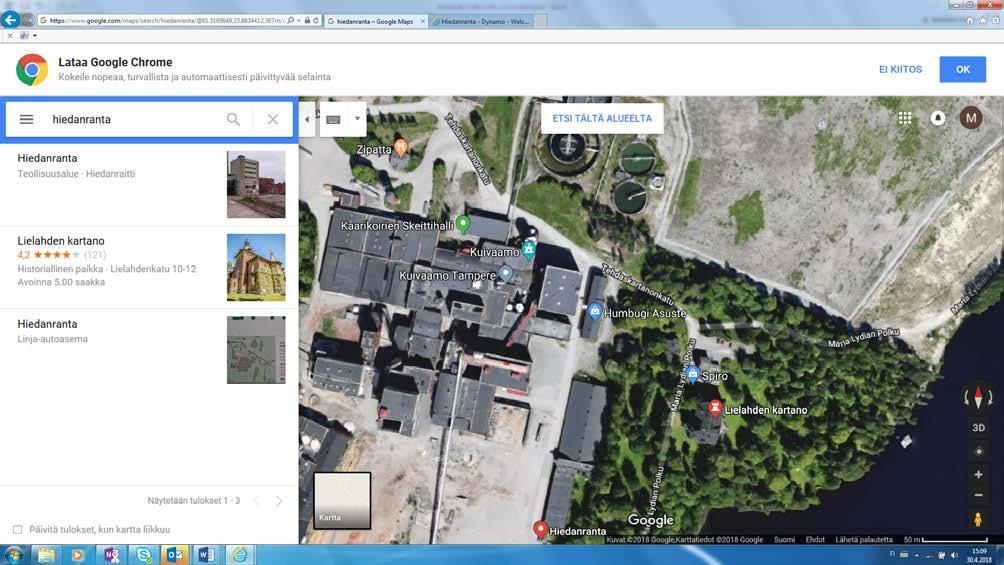
Task: Select the Hiedanranta red map pin
Action: coord(540,529)
